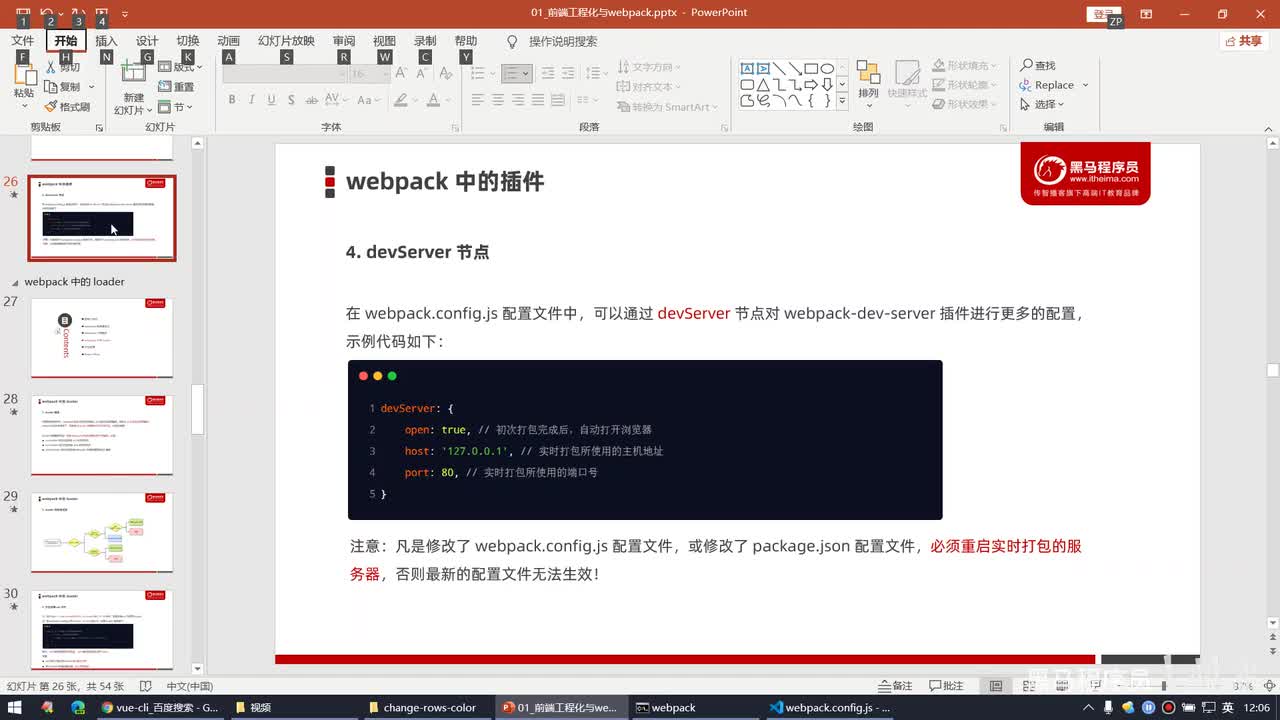Viewport: 1280px width, 720px height.
Task: Open the Select (选择) dropdown
Action: (x=1043, y=104)
